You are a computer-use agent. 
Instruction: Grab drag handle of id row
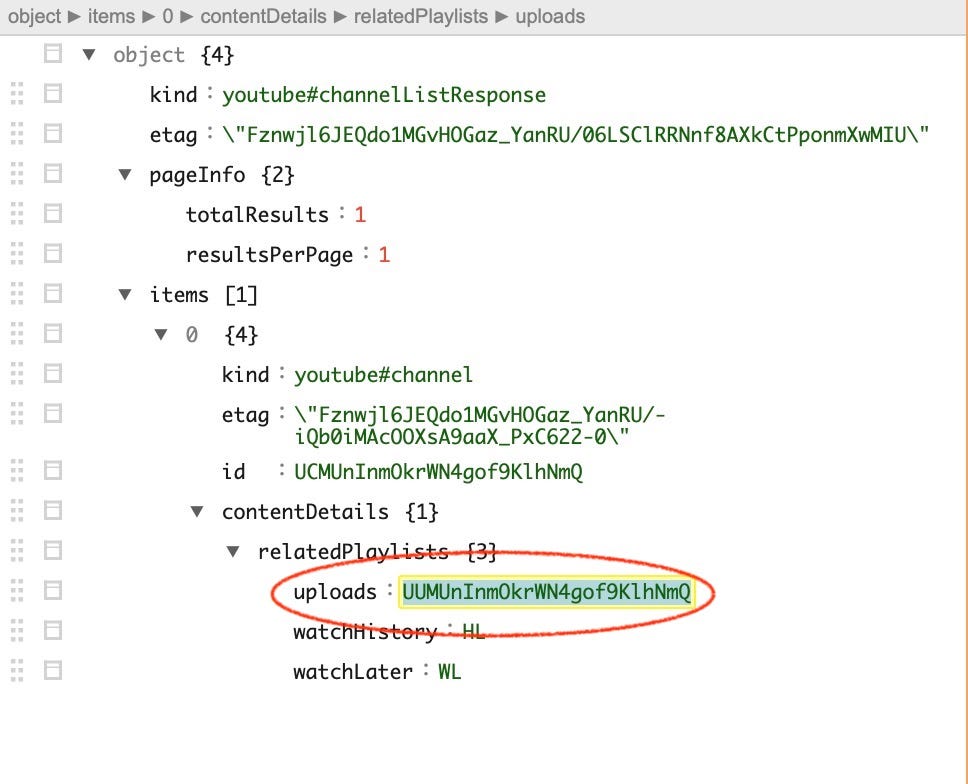(x=17, y=470)
